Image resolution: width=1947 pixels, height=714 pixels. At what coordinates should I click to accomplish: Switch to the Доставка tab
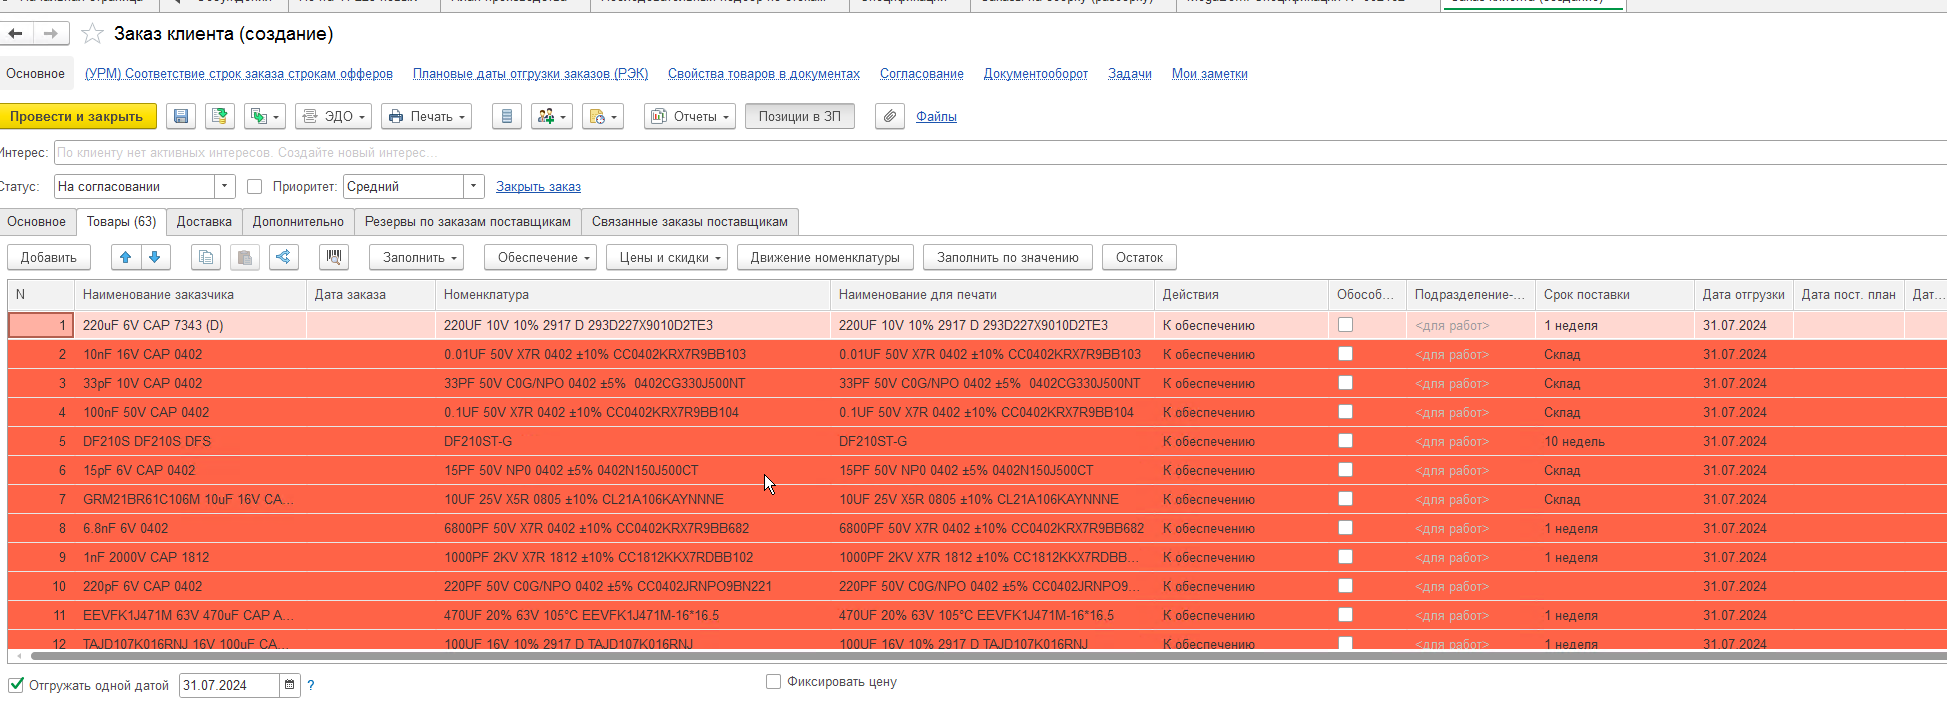pos(204,222)
